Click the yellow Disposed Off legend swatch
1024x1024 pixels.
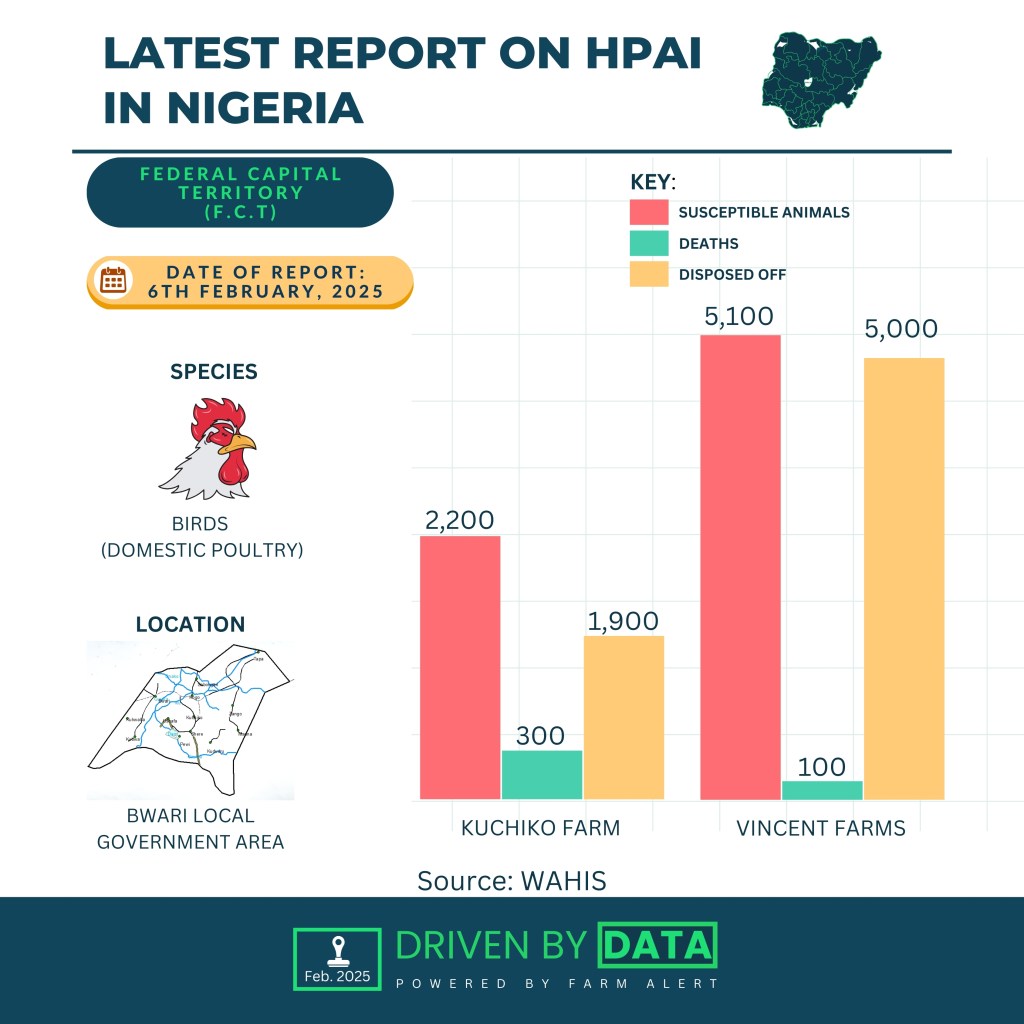click(x=648, y=274)
